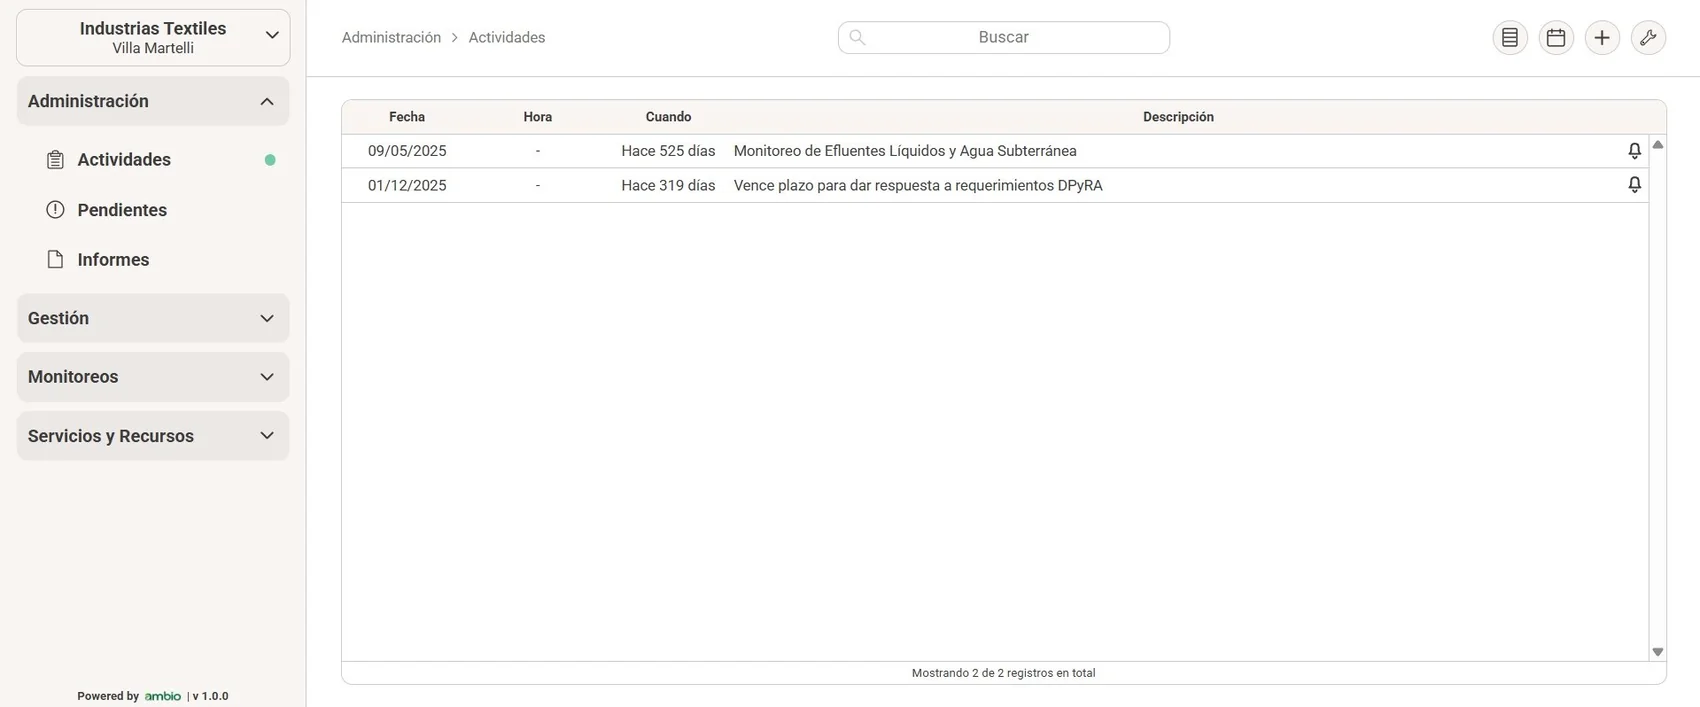Click the document icon beside Informes

click(x=56, y=260)
